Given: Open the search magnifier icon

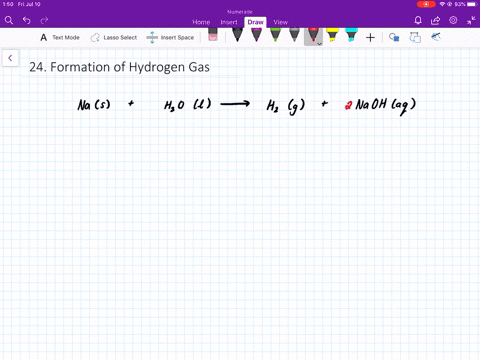Looking at the screenshot, I should (9, 20).
